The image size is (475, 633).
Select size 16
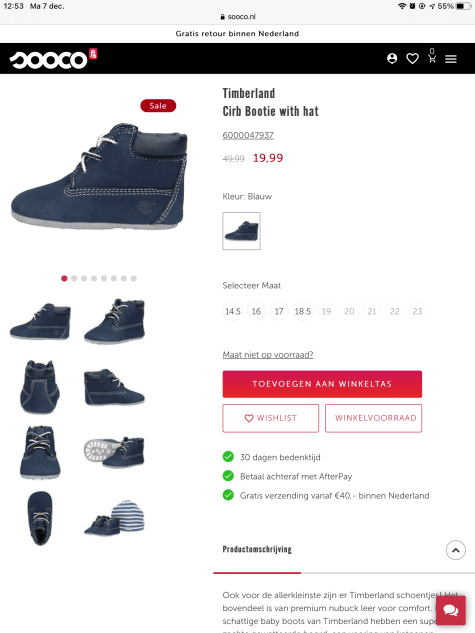click(256, 311)
